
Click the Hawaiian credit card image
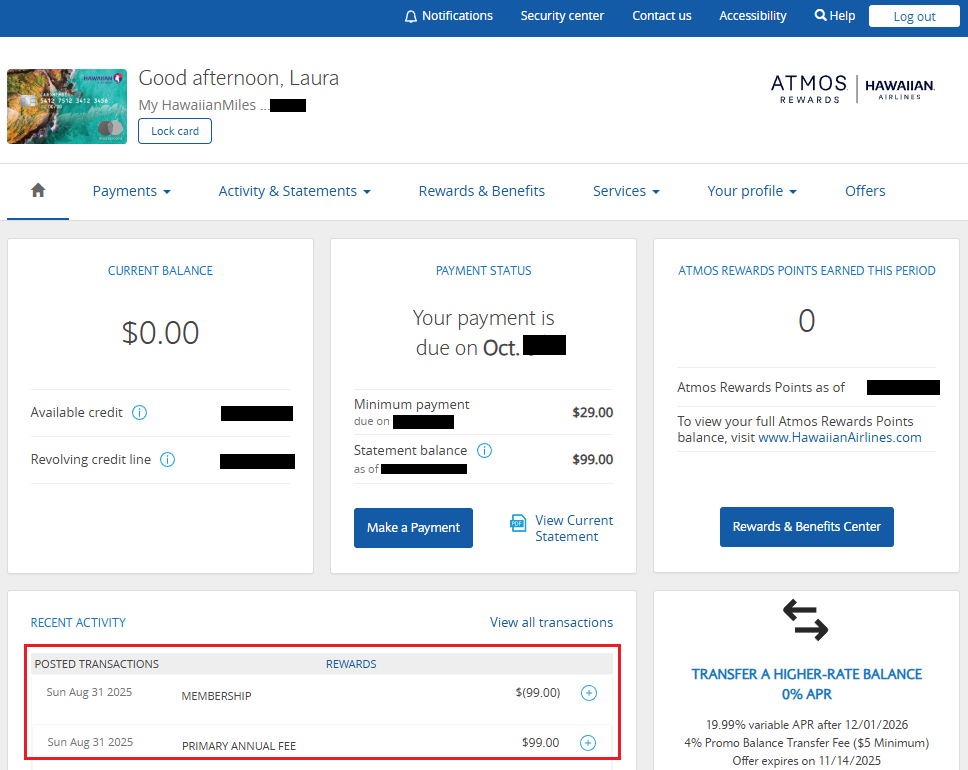(x=66, y=106)
